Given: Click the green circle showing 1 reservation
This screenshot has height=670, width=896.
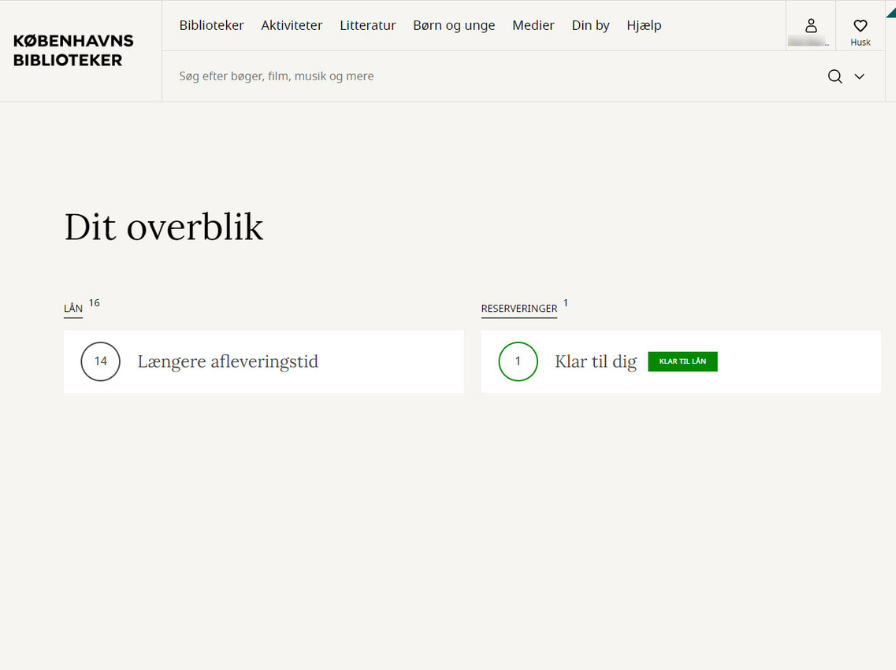Looking at the screenshot, I should tap(517, 362).
